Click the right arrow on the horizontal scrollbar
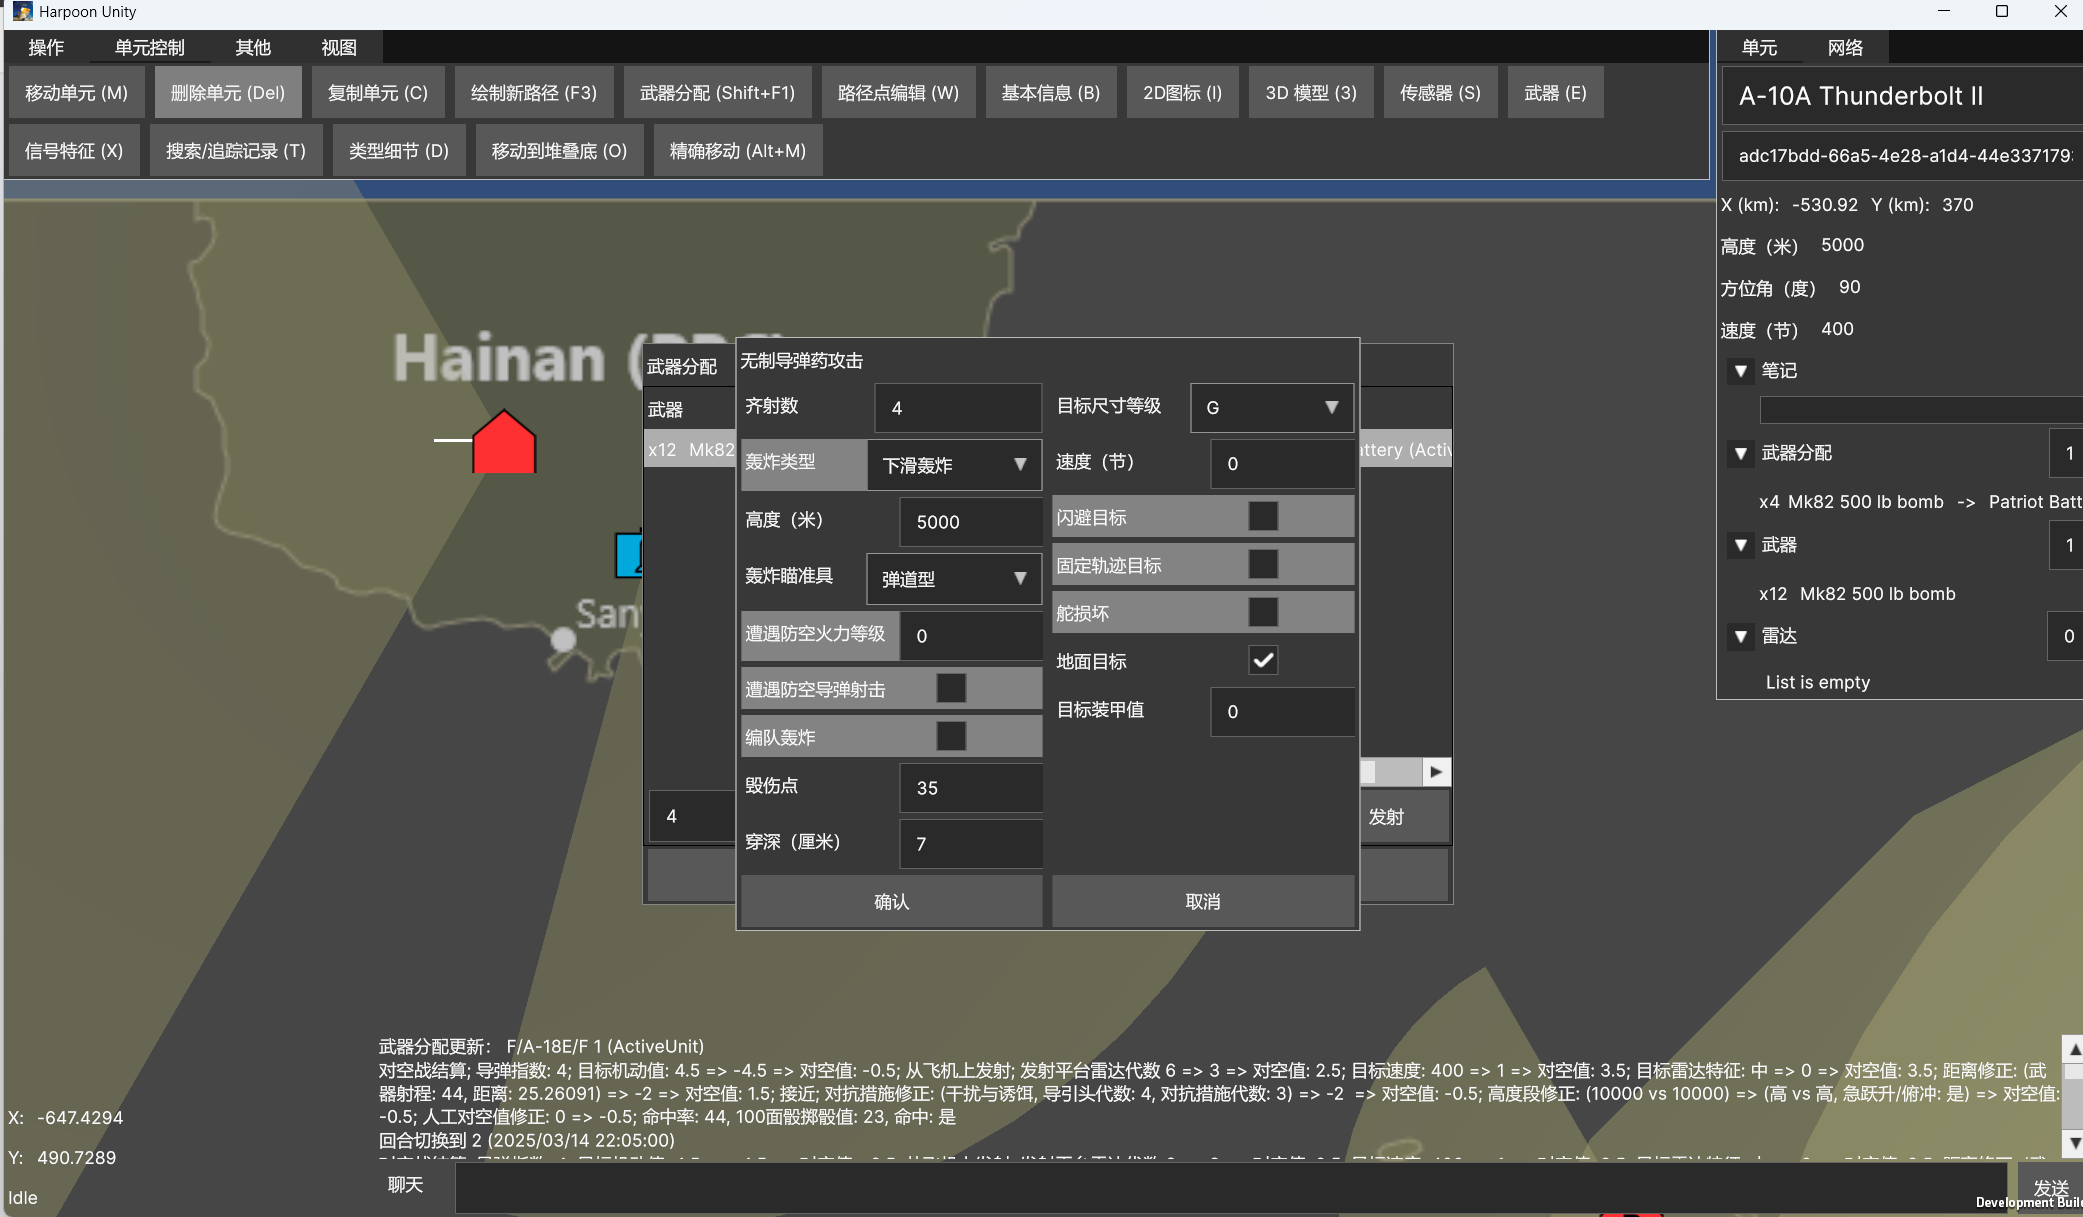Screen dimensions: 2083x1217 pos(1436,772)
